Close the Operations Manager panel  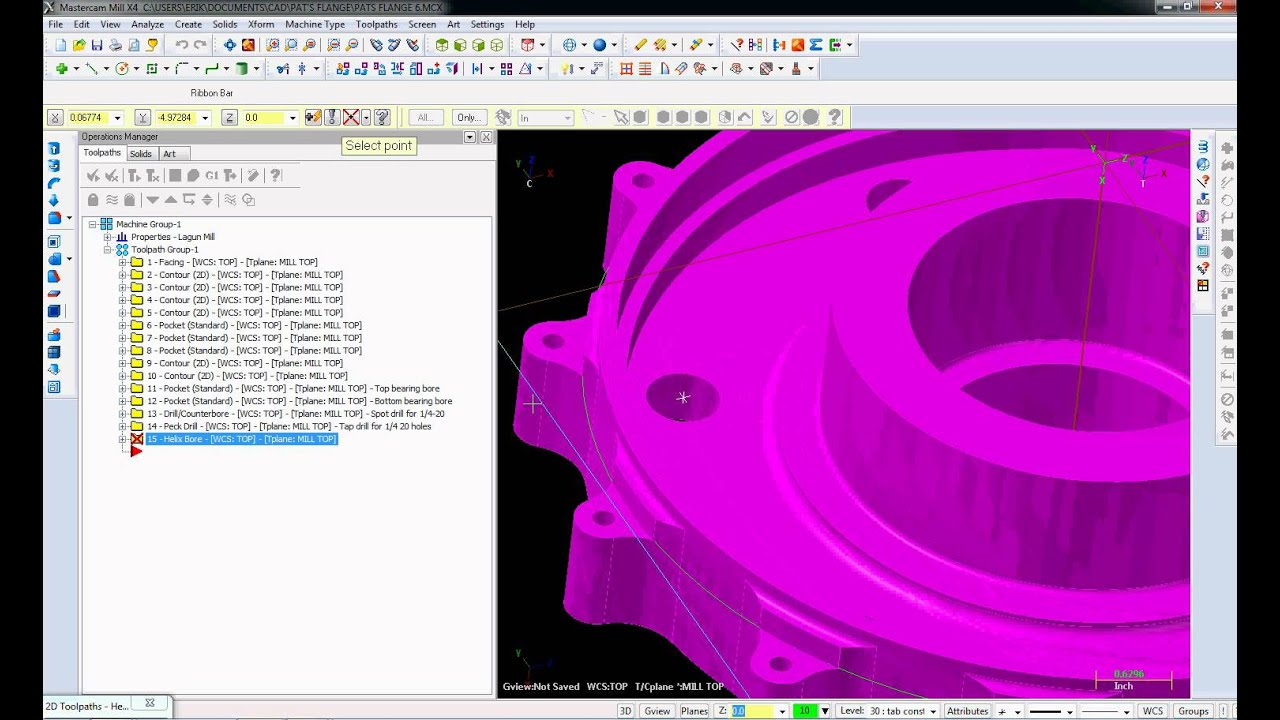click(x=486, y=137)
